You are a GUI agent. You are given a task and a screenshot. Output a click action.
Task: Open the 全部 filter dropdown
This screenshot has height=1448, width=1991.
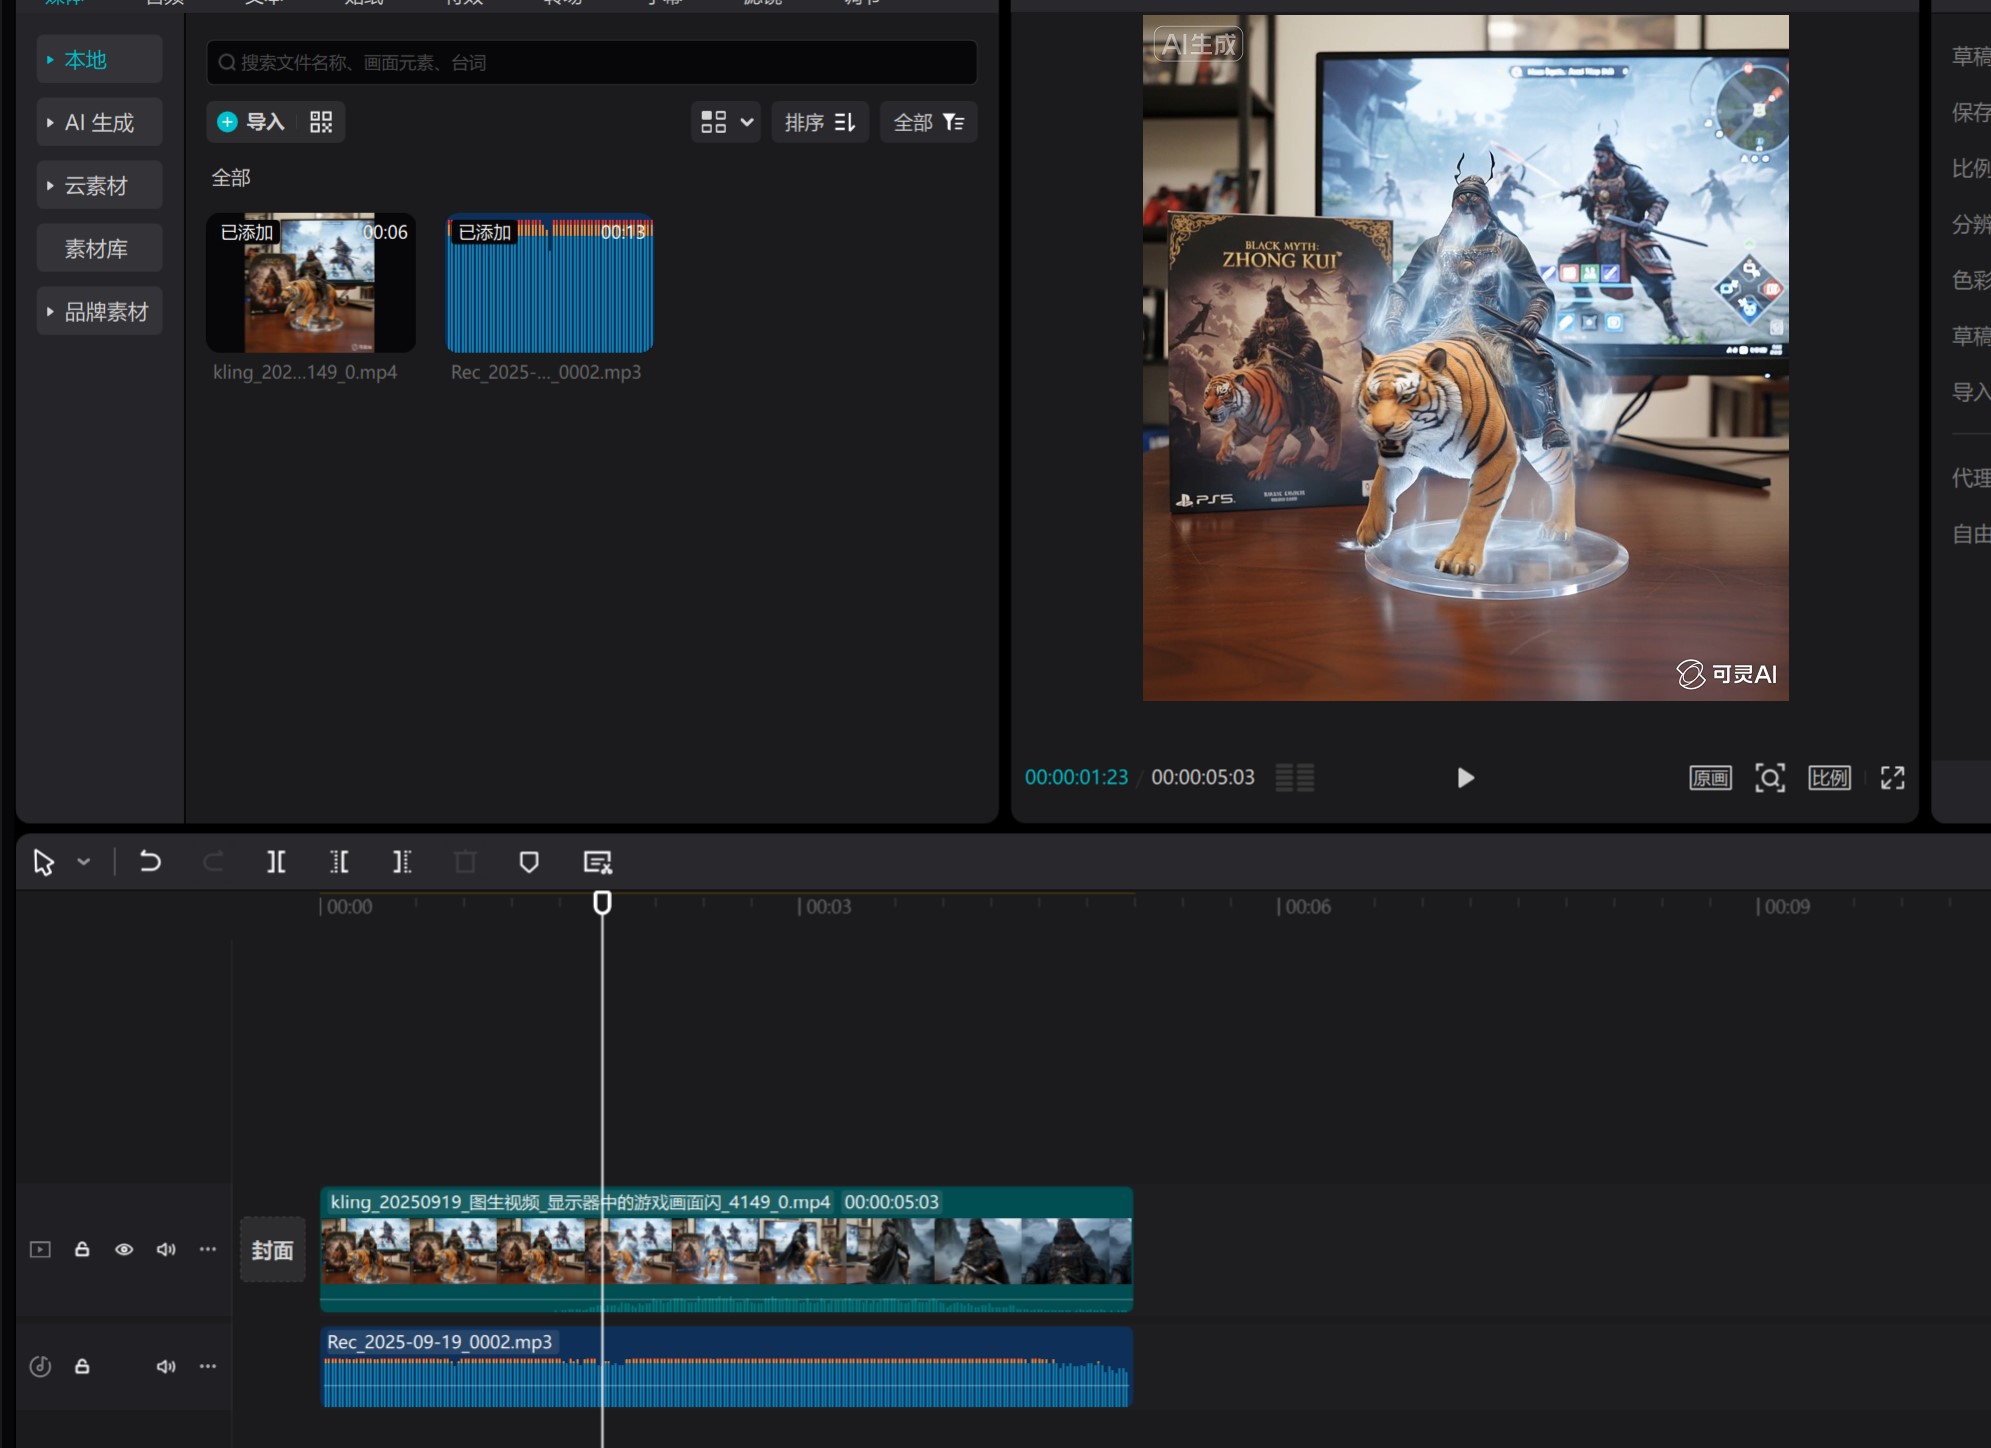[x=929, y=122]
